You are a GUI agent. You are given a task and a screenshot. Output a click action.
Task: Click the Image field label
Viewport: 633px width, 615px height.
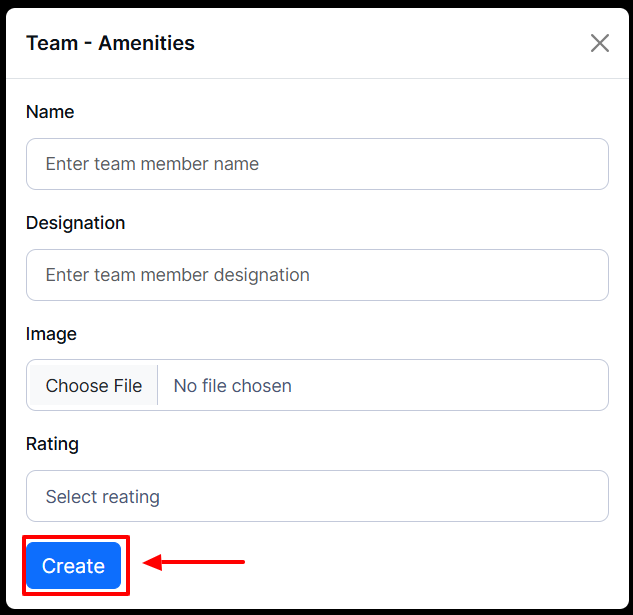tap(51, 334)
